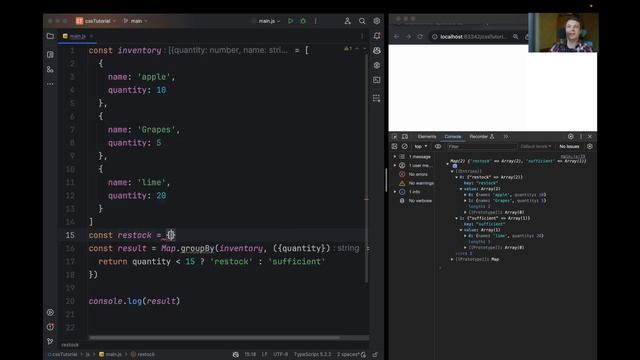Screen dimensions: 640x360
Task: Click the editor horizontal scrollbar
Action: pos(215,338)
